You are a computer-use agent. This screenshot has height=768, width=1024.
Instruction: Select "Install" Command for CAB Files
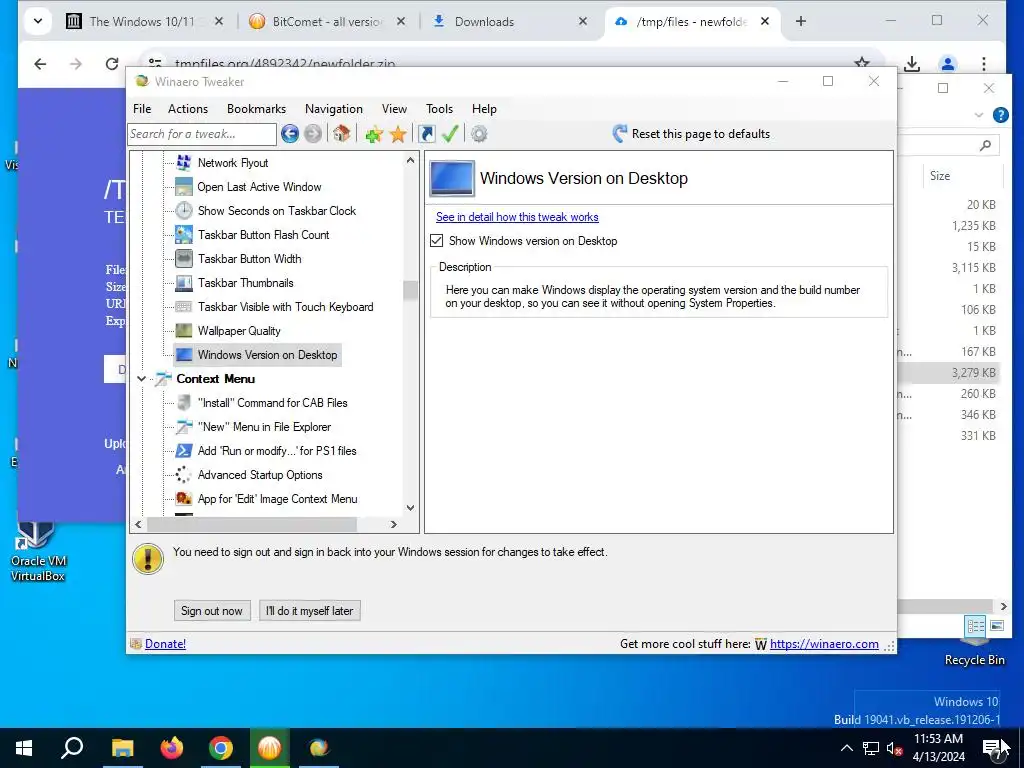point(272,403)
